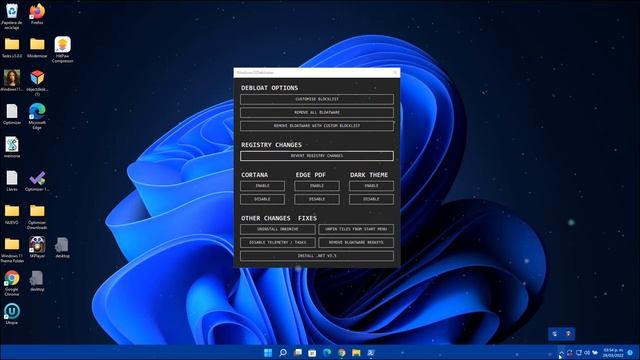Viewport: 640px width, 360px height.
Task: Click Remove Bloatware Regkeys button
Action: click(x=356, y=242)
